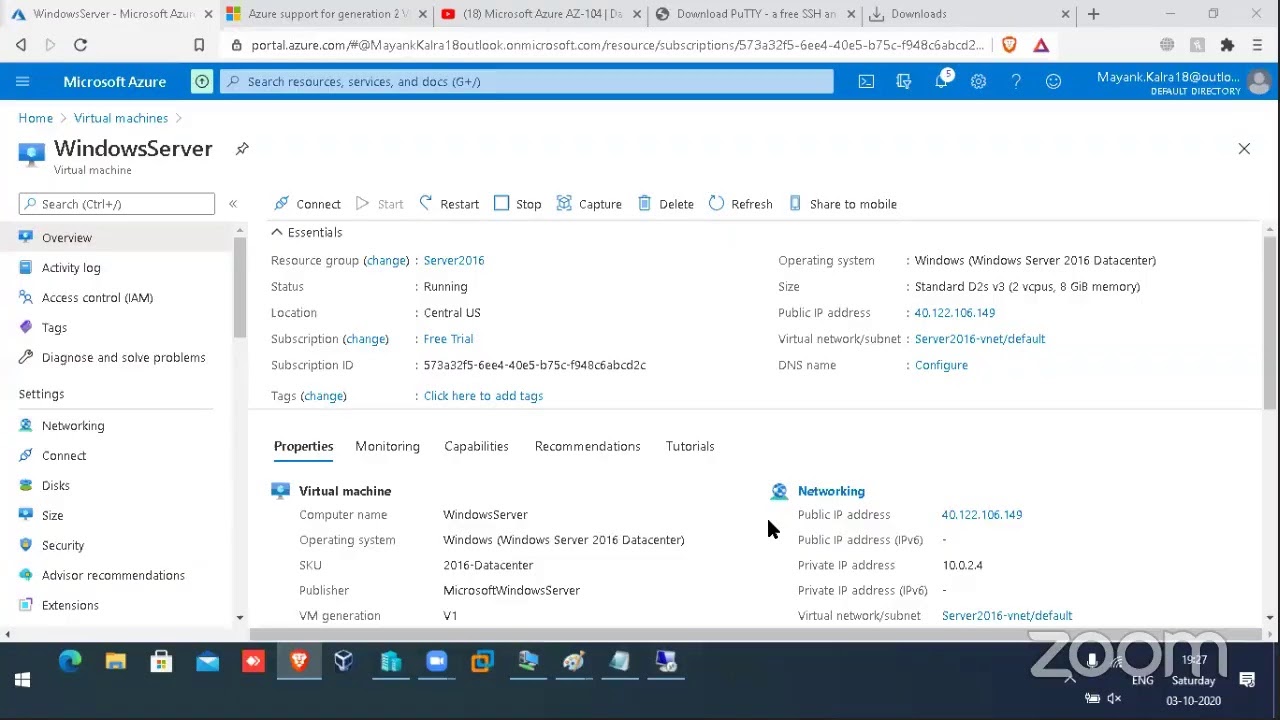The height and width of the screenshot is (720, 1280).
Task: Switch to the Capabilities tab
Action: click(x=476, y=446)
